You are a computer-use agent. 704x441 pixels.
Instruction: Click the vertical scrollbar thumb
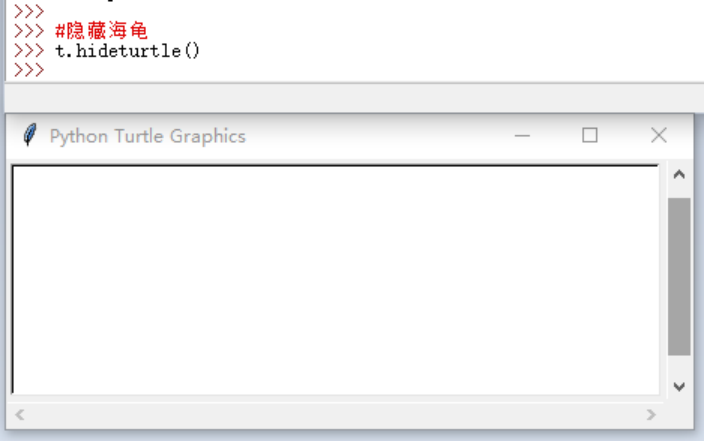pos(679,275)
